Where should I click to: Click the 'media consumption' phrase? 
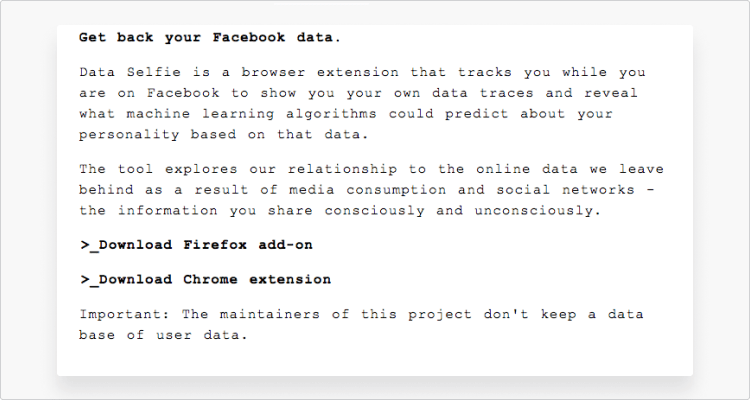pyautogui.click(x=367, y=190)
